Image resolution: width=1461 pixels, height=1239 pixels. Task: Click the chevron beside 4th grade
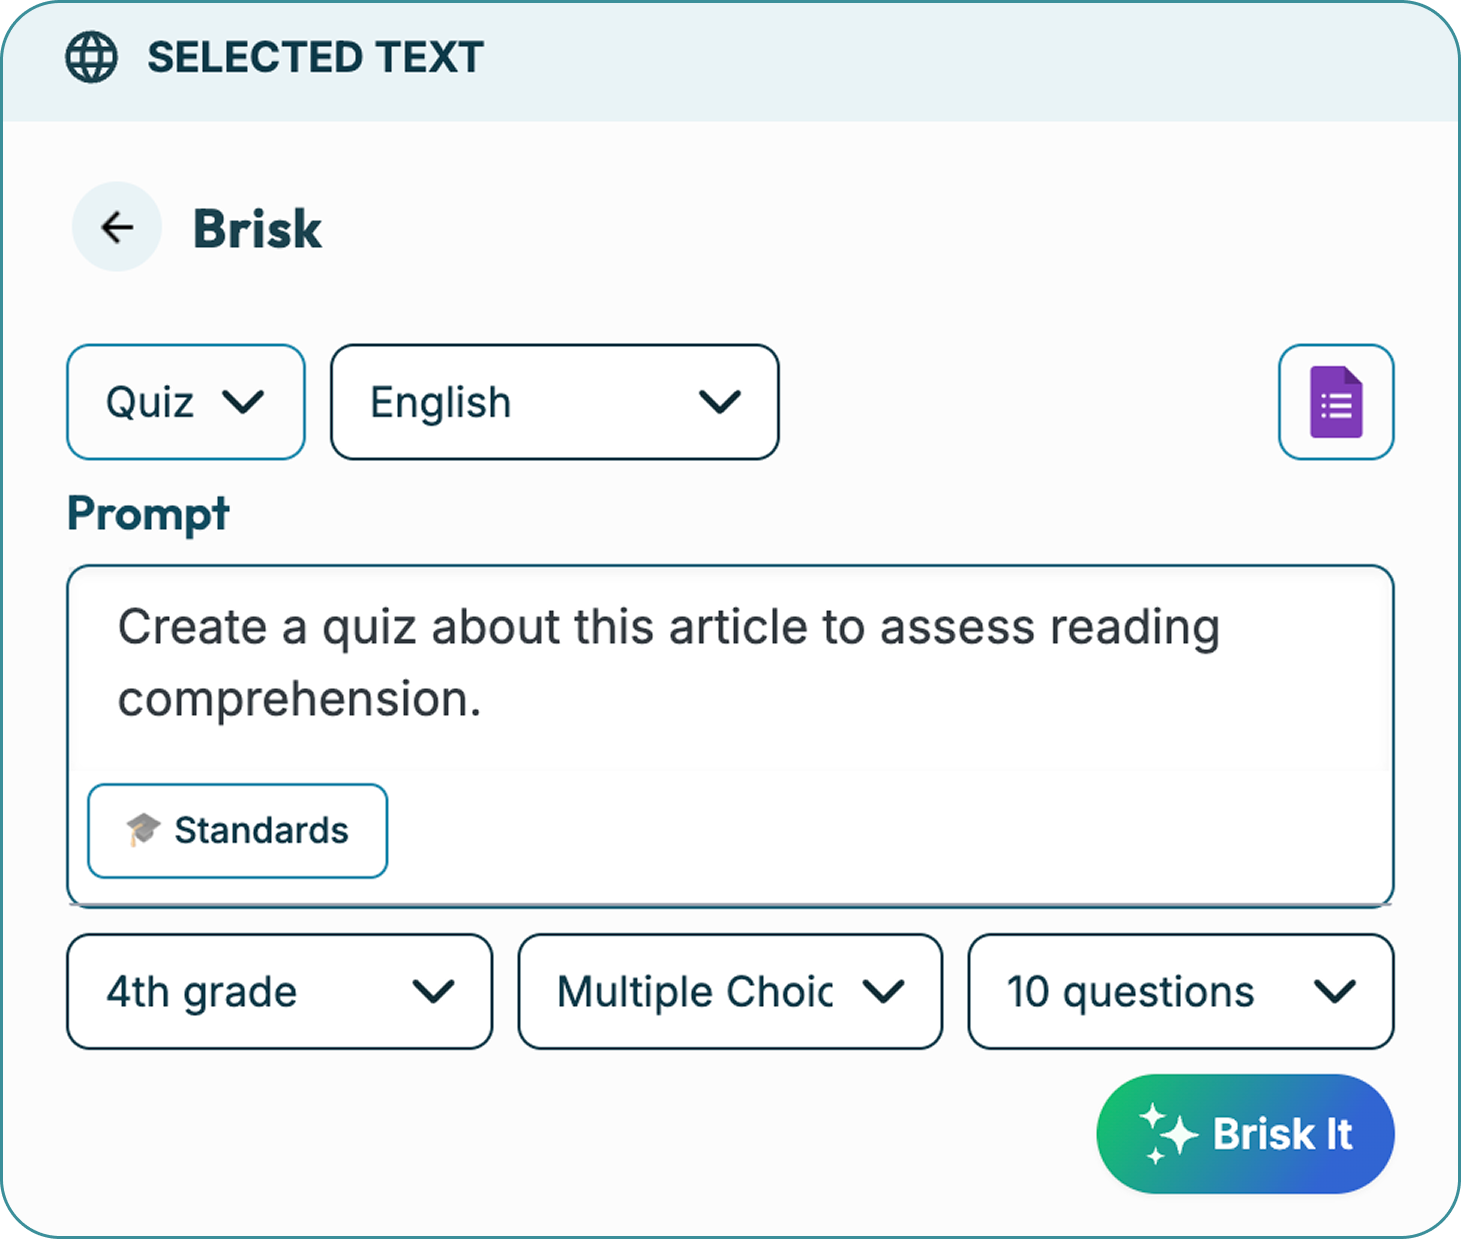[x=433, y=992]
